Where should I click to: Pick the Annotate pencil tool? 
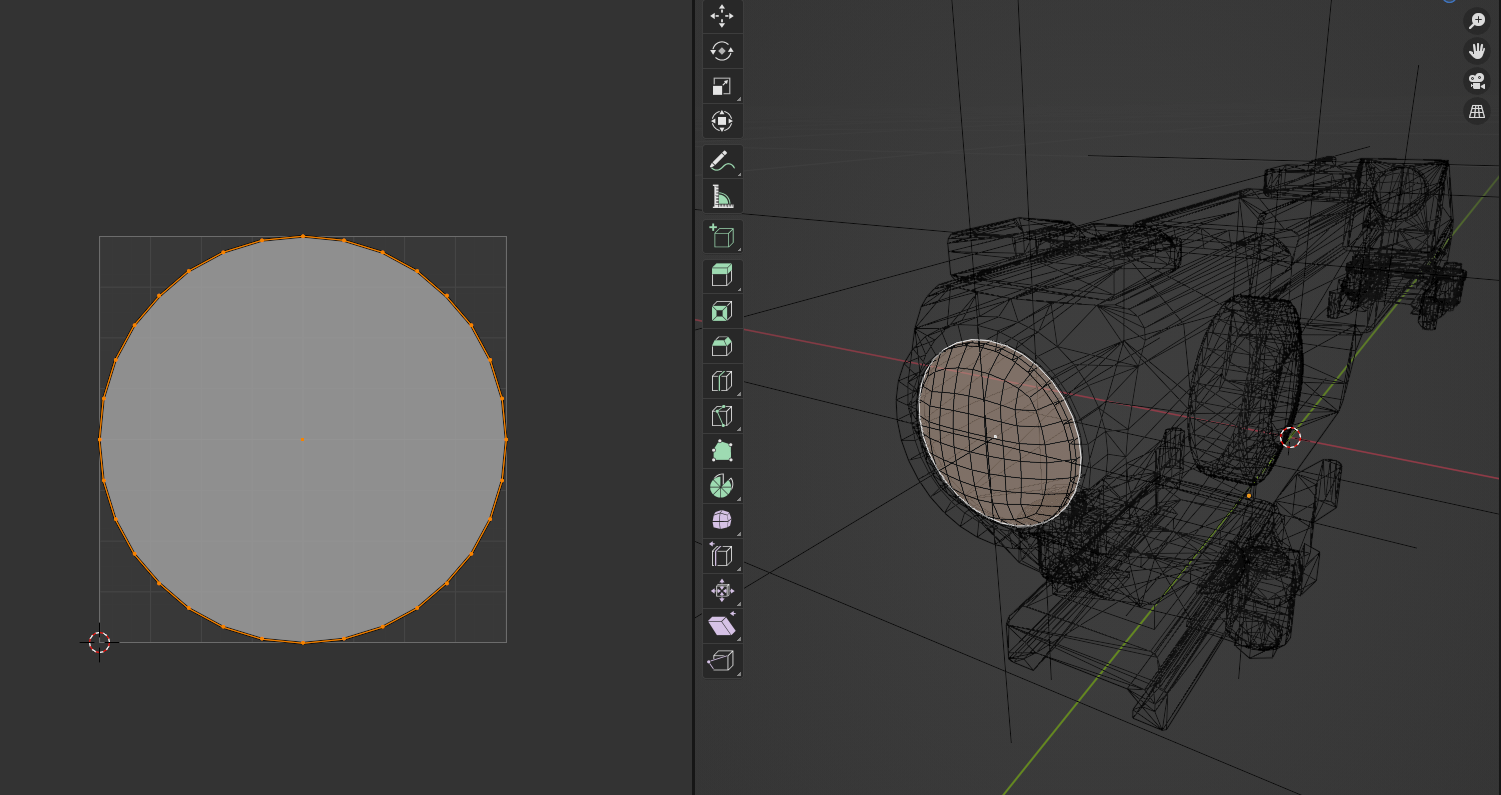pos(722,161)
